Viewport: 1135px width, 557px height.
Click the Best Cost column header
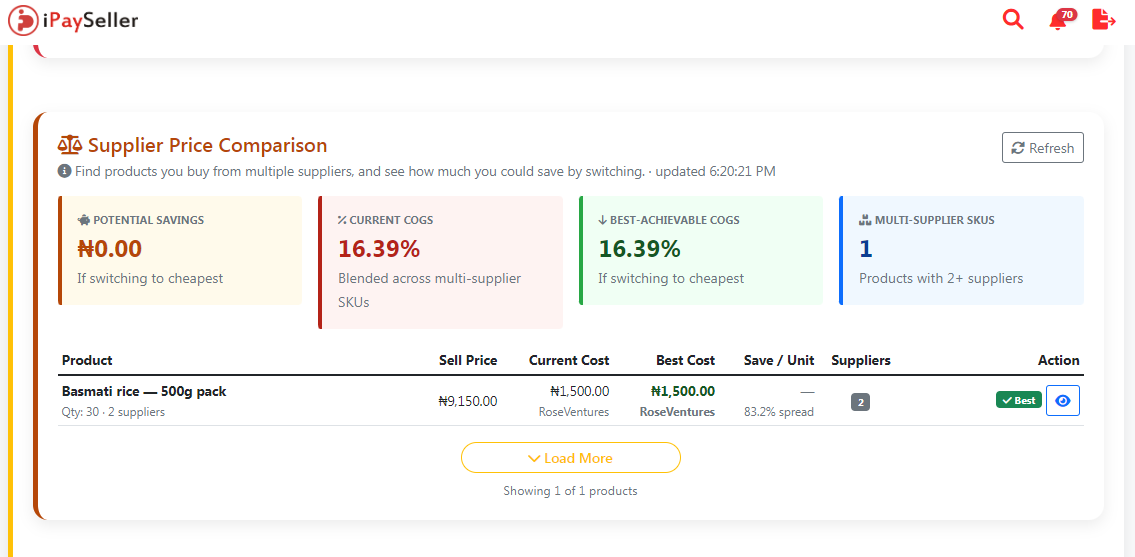[685, 360]
